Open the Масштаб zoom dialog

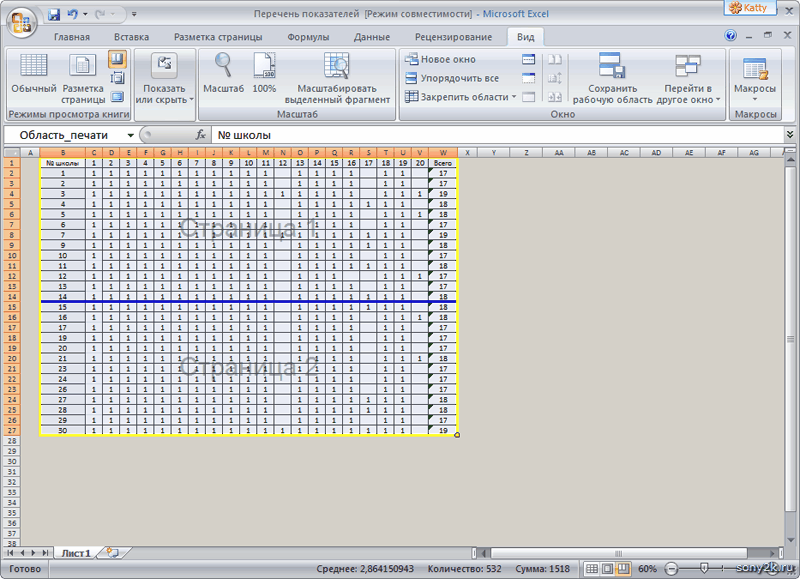click(223, 74)
